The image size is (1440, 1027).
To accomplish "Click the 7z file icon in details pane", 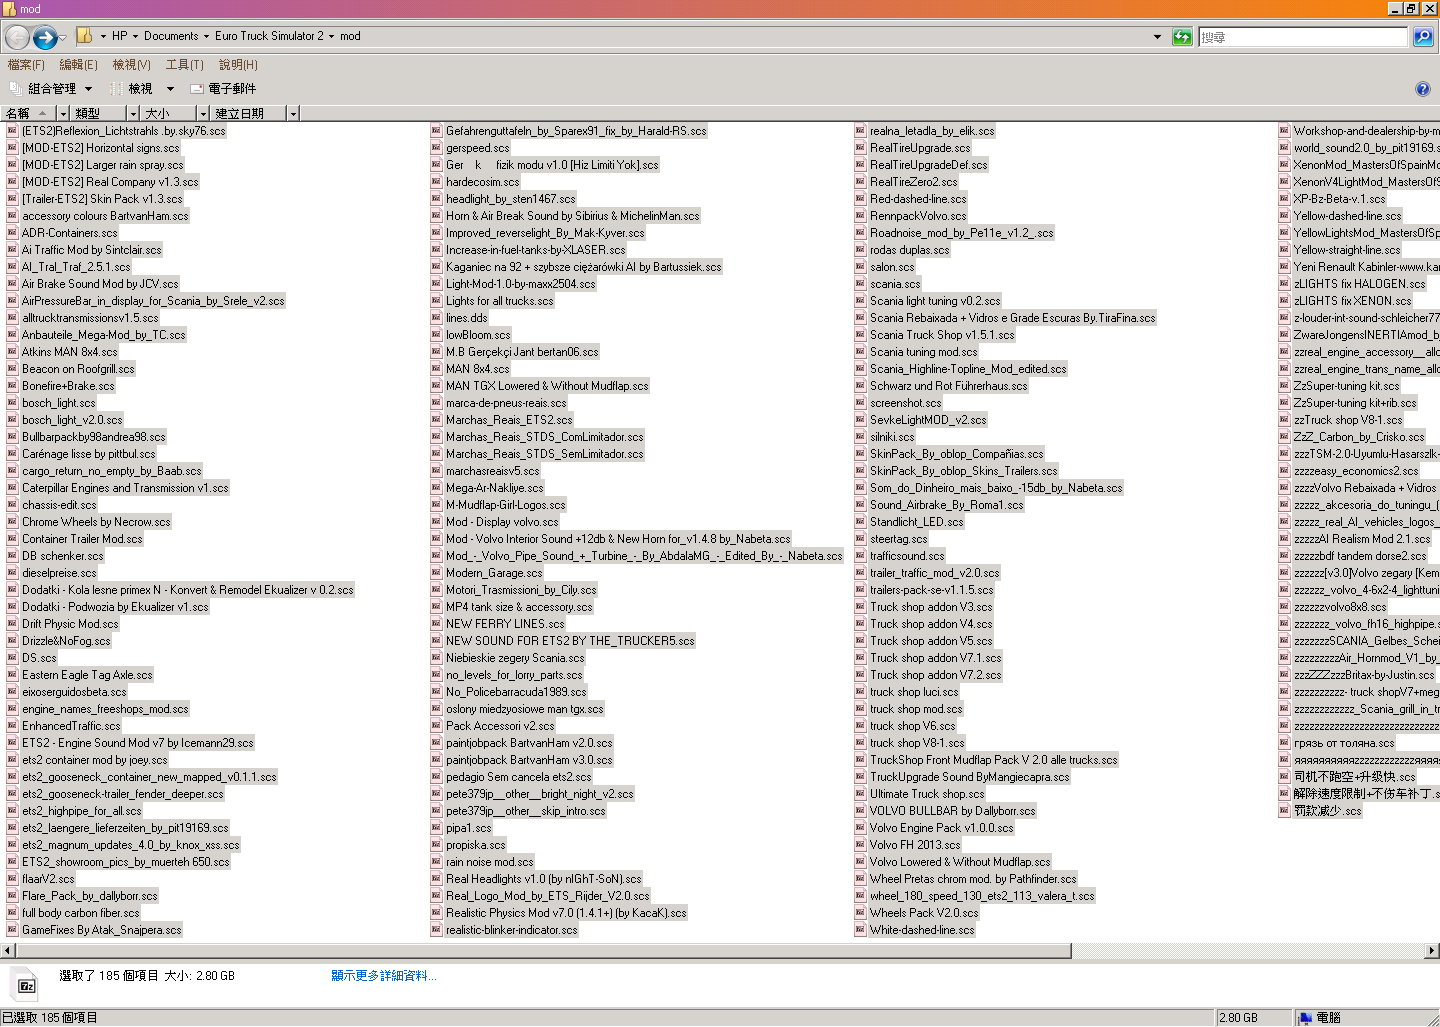I will (27, 985).
